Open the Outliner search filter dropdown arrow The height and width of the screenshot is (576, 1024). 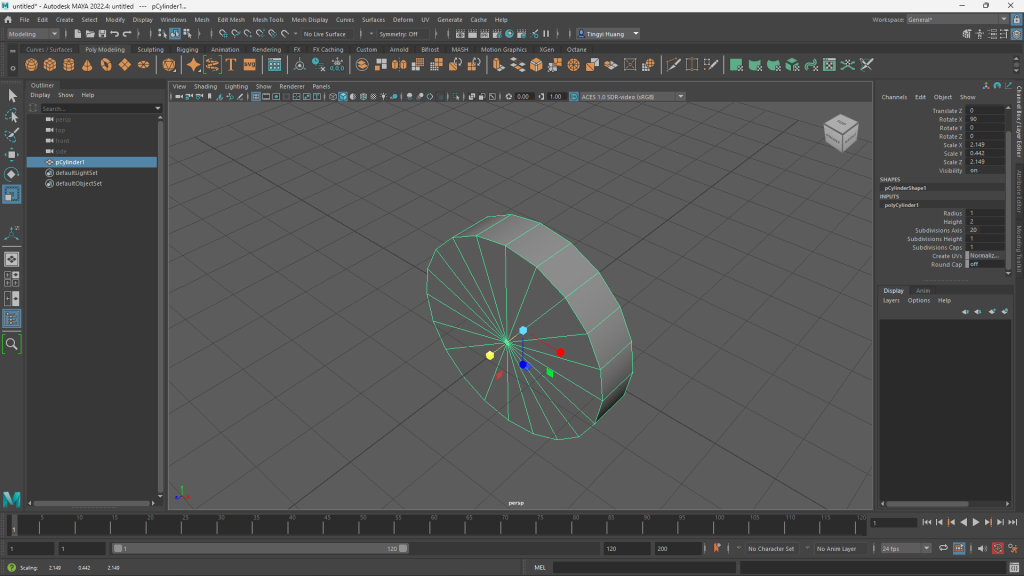click(157, 108)
